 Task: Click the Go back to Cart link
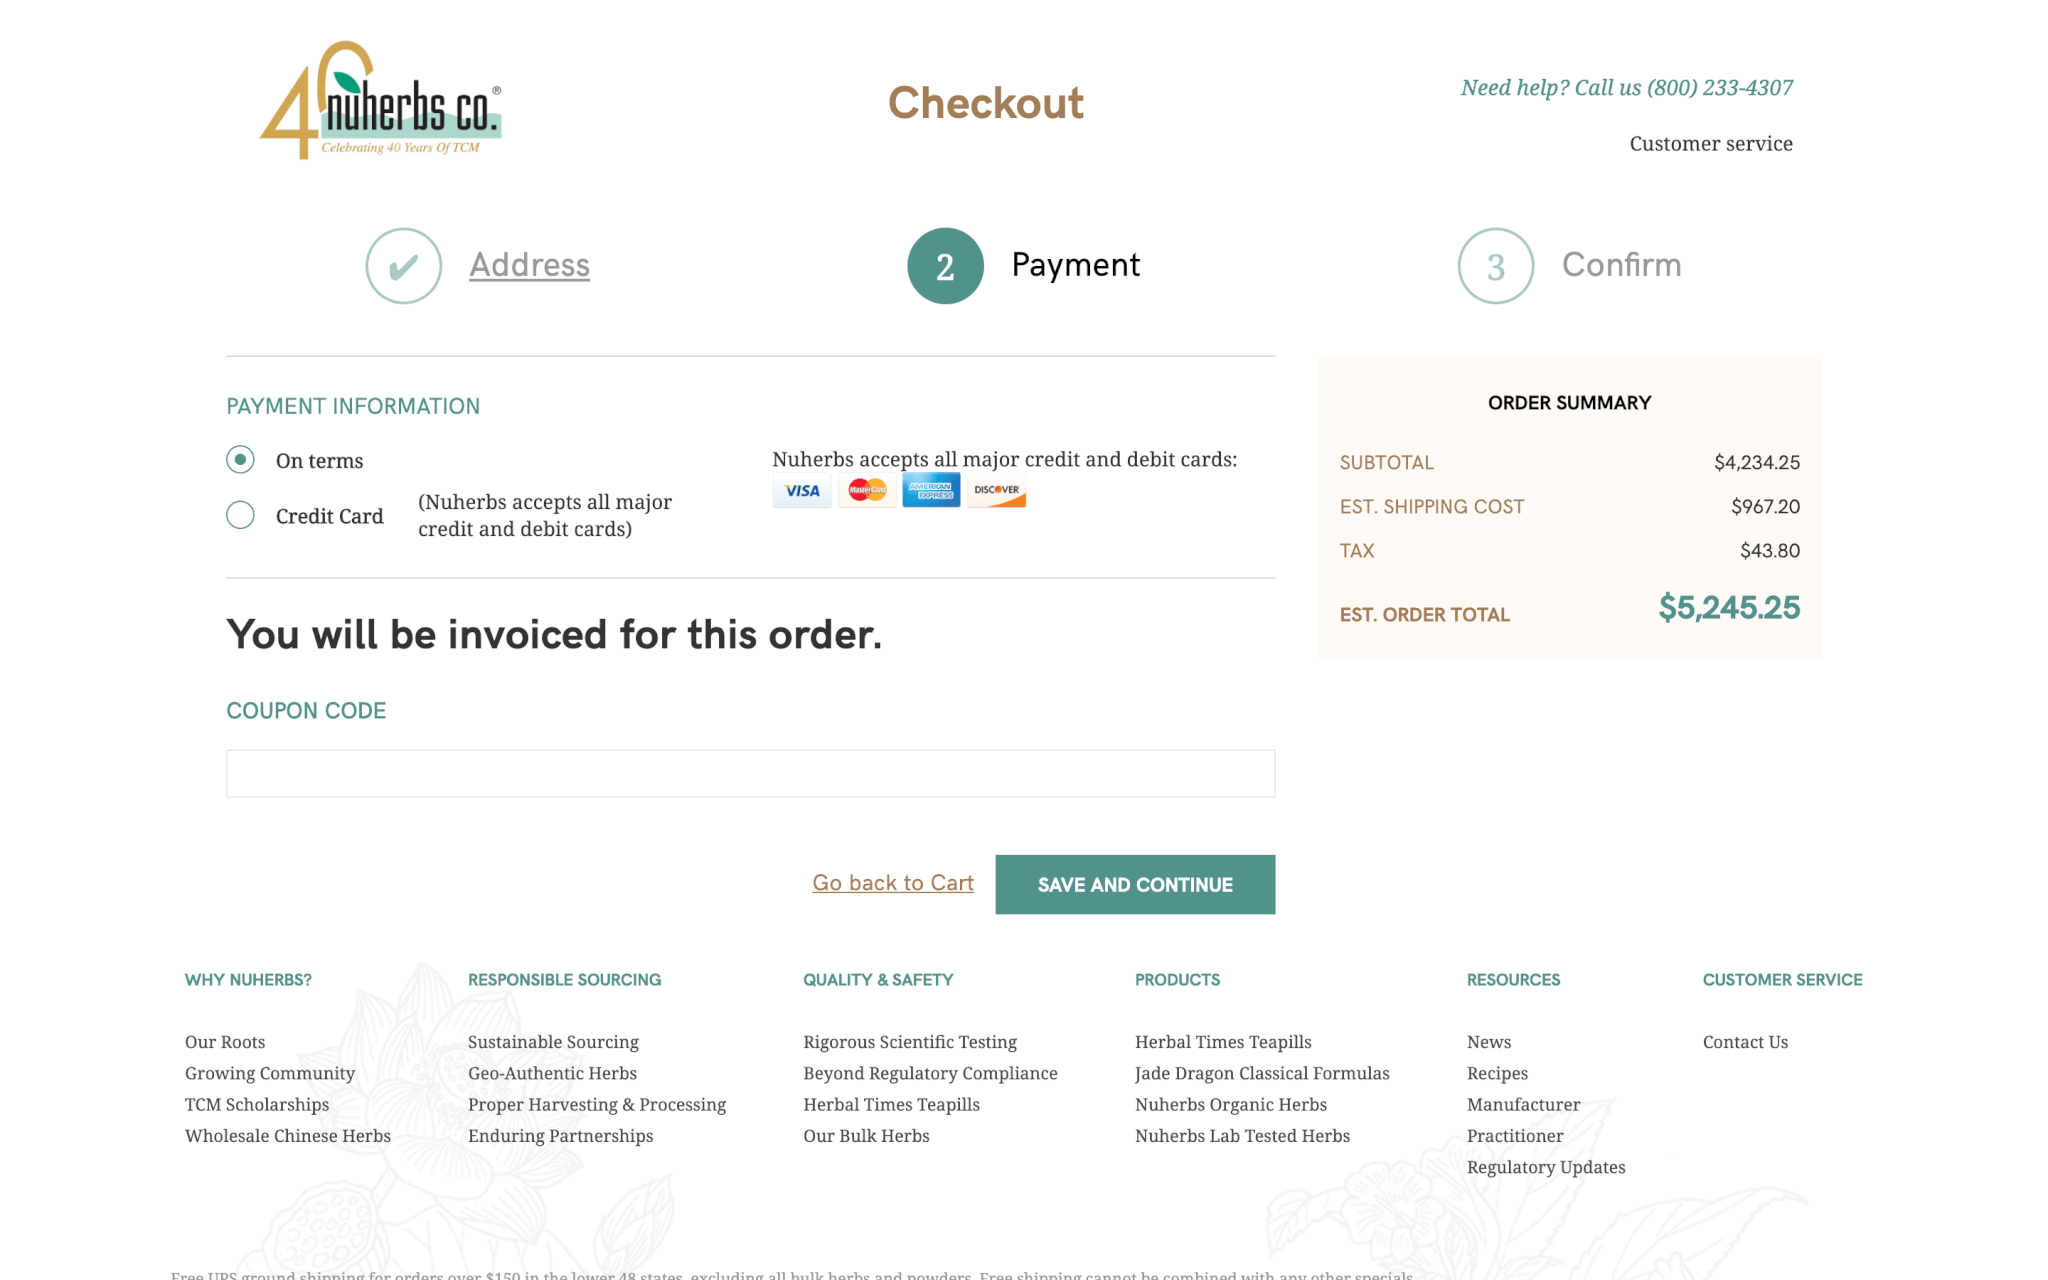(892, 883)
